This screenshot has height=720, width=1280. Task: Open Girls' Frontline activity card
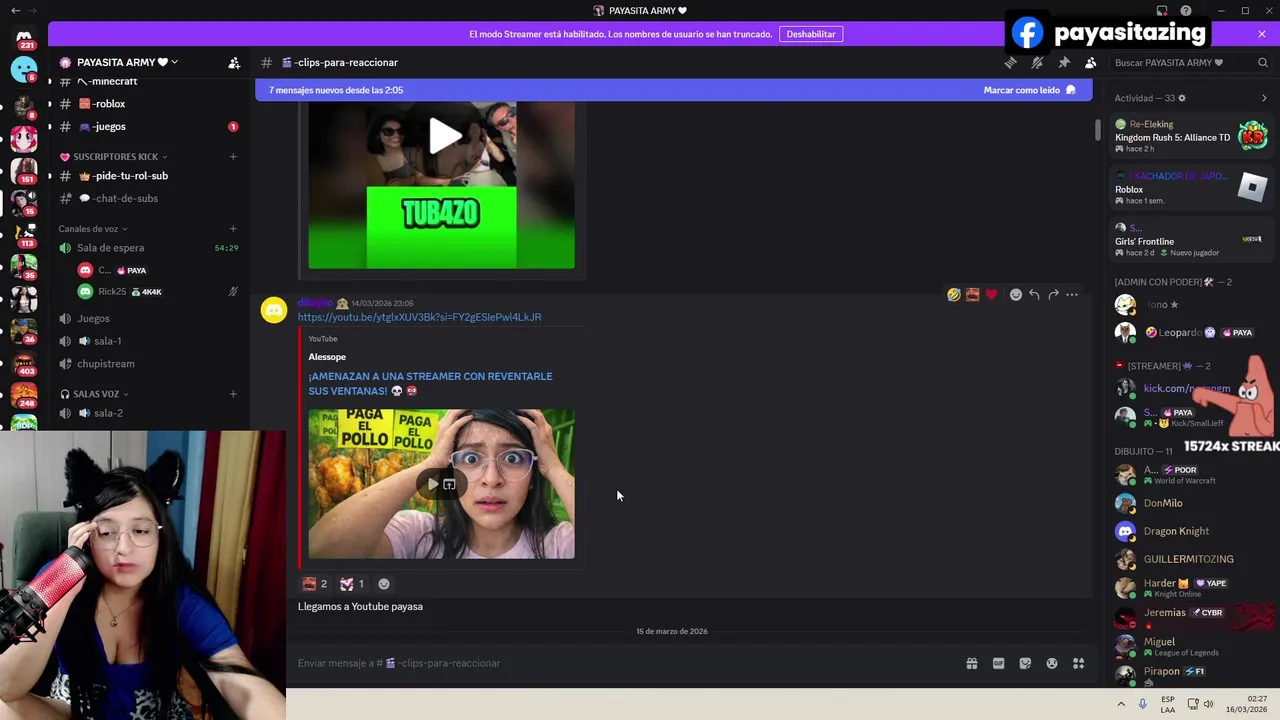tap(1190, 241)
